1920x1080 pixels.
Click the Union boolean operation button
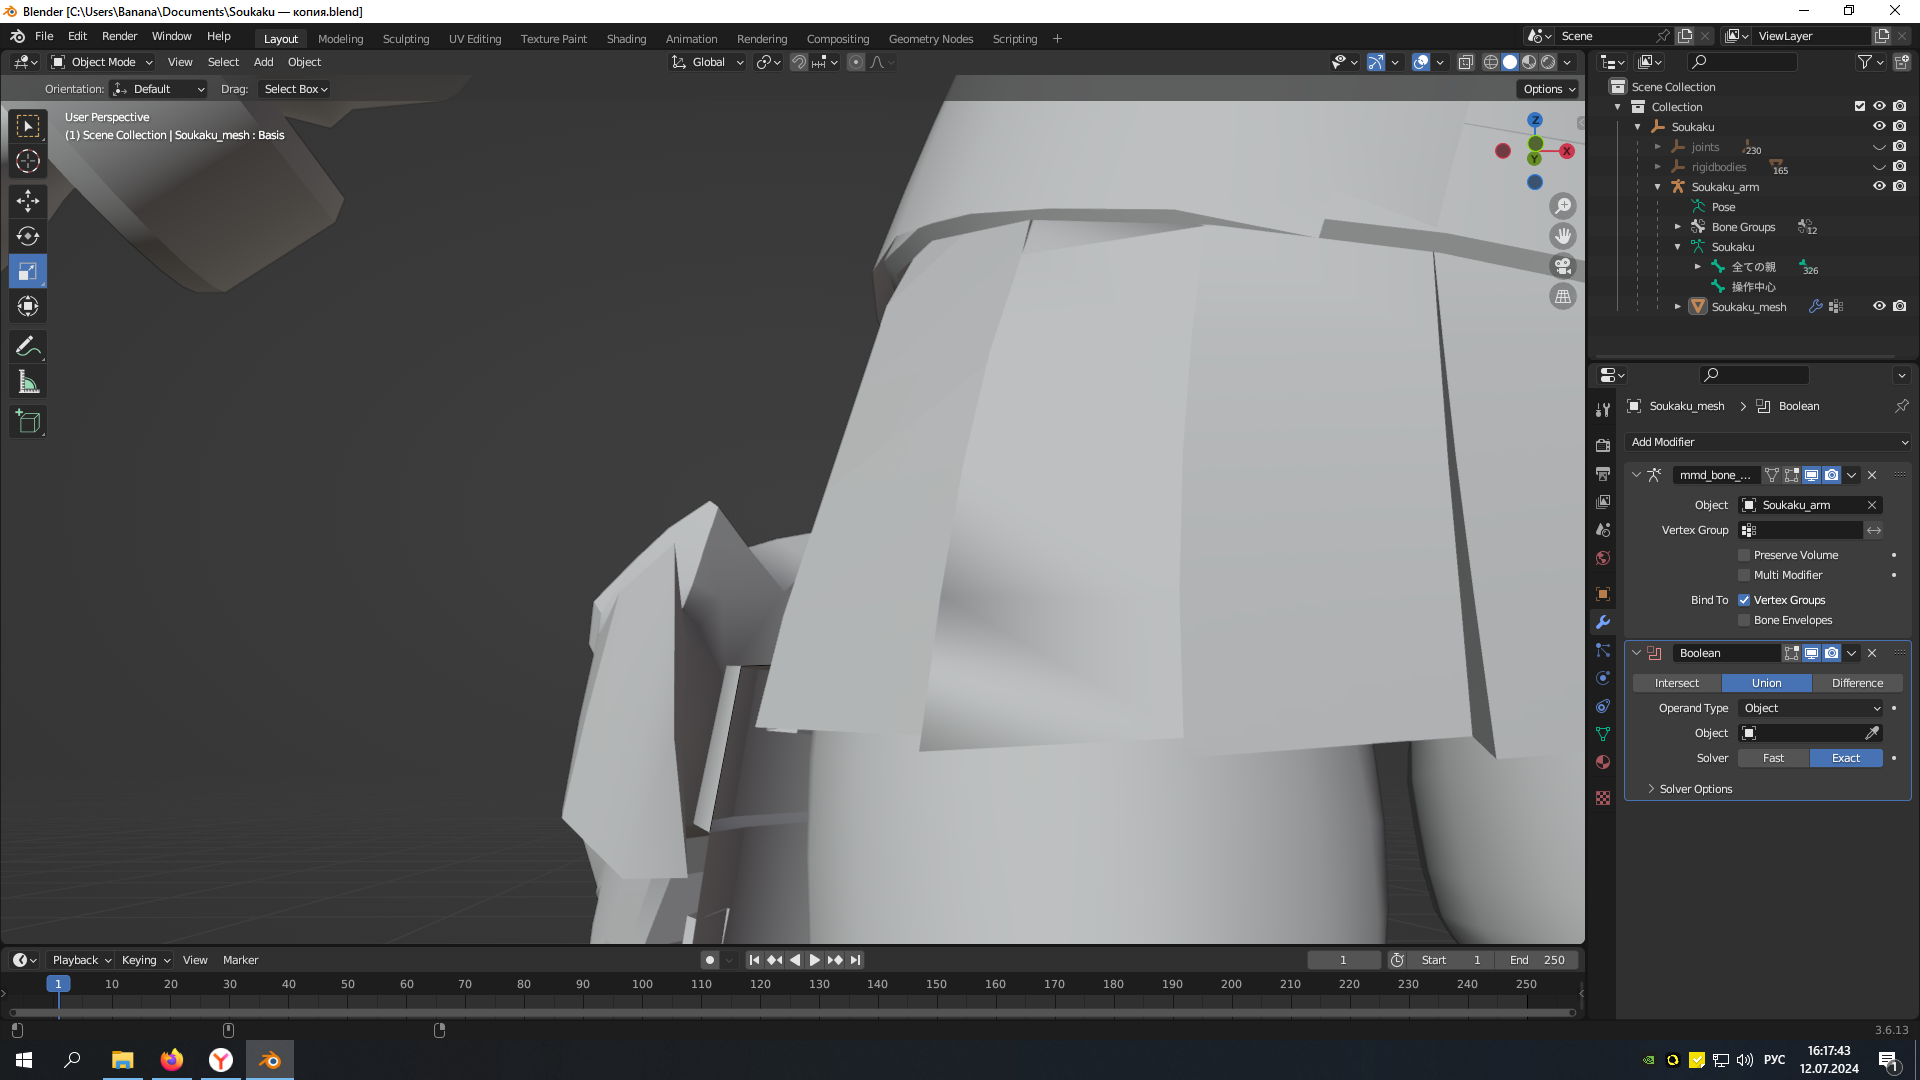click(x=1767, y=682)
